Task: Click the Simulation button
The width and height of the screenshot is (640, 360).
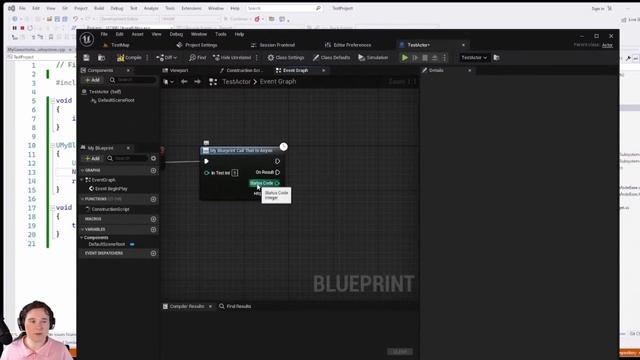Action: click(x=373, y=58)
